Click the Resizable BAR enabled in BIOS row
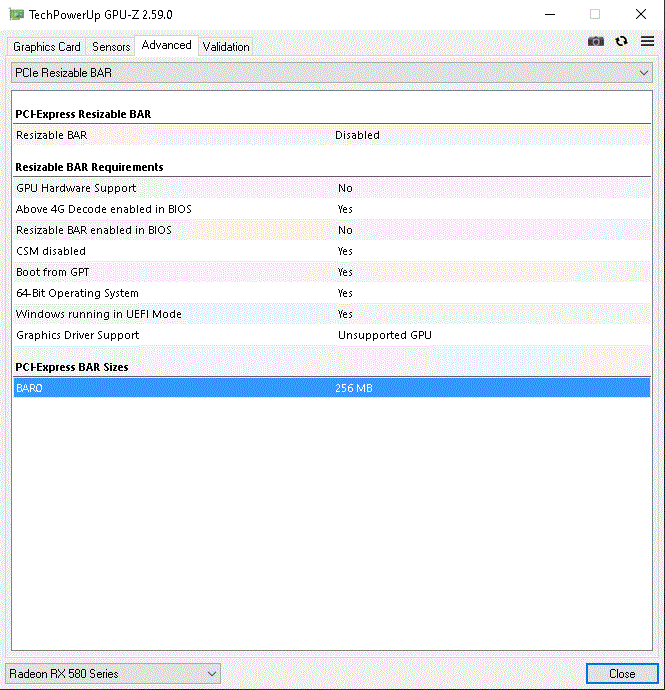 [x=331, y=230]
